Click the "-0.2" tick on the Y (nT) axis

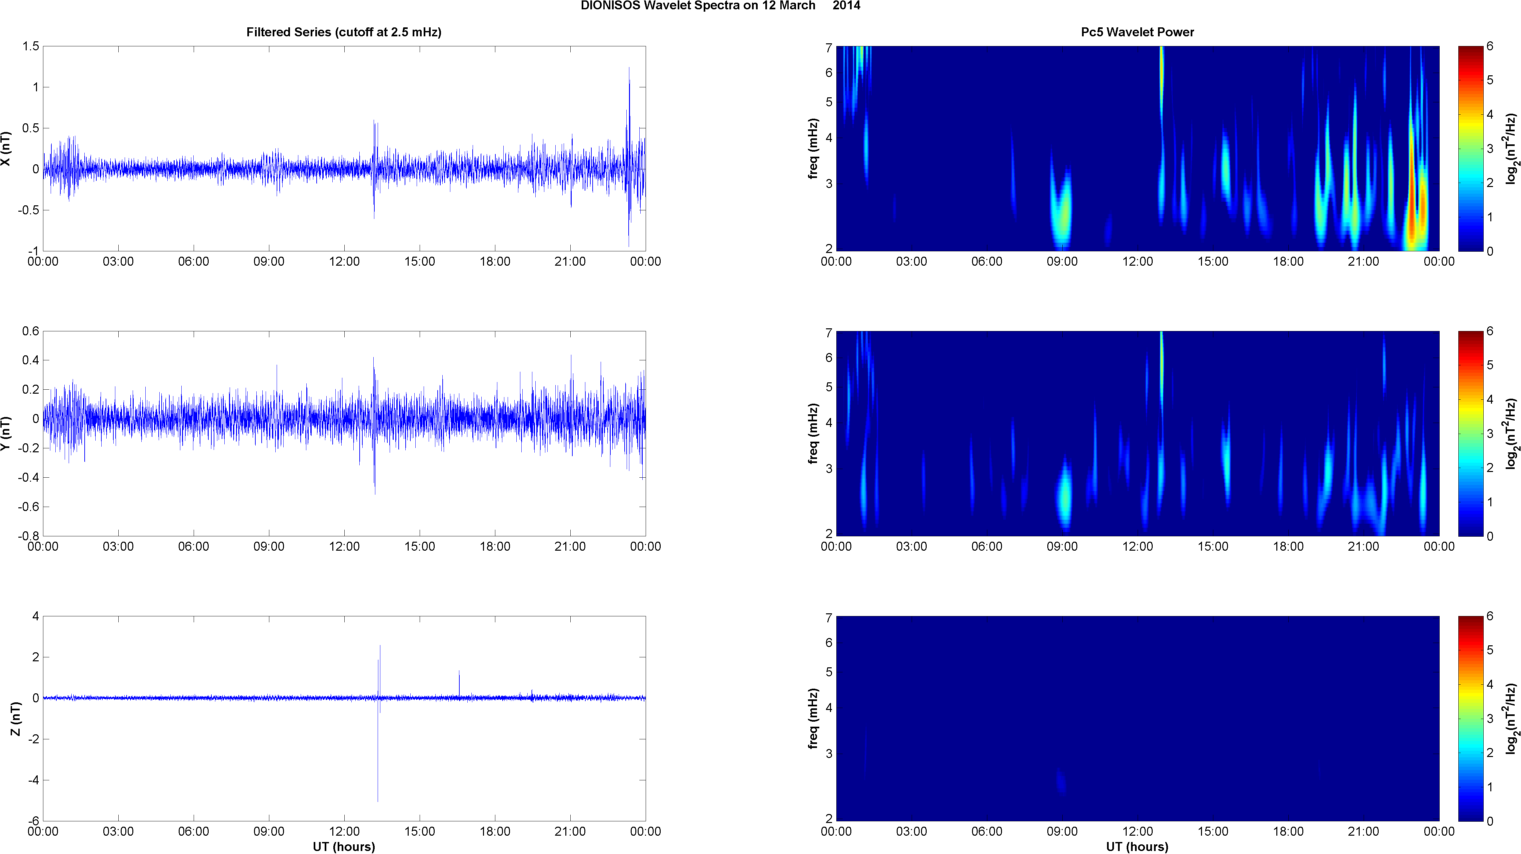pos(27,449)
